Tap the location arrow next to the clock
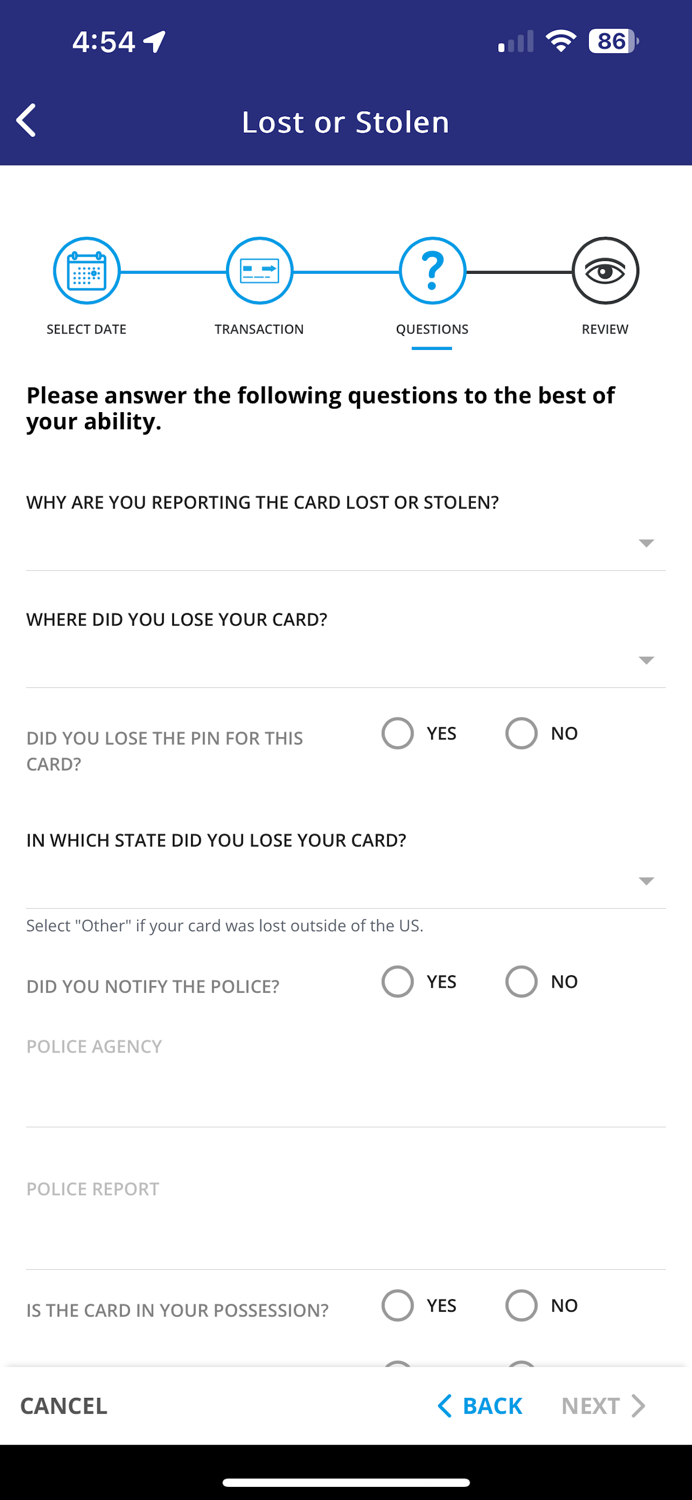 (152, 40)
